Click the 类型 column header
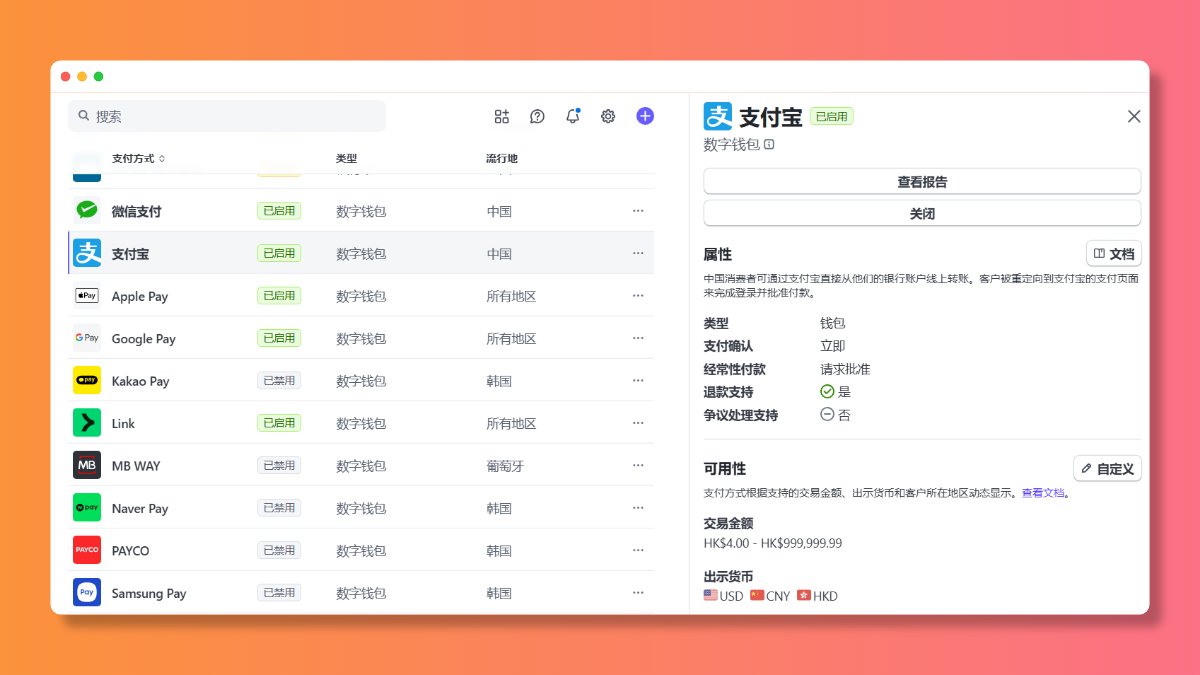The image size is (1200, 675). pyautogui.click(x=347, y=158)
